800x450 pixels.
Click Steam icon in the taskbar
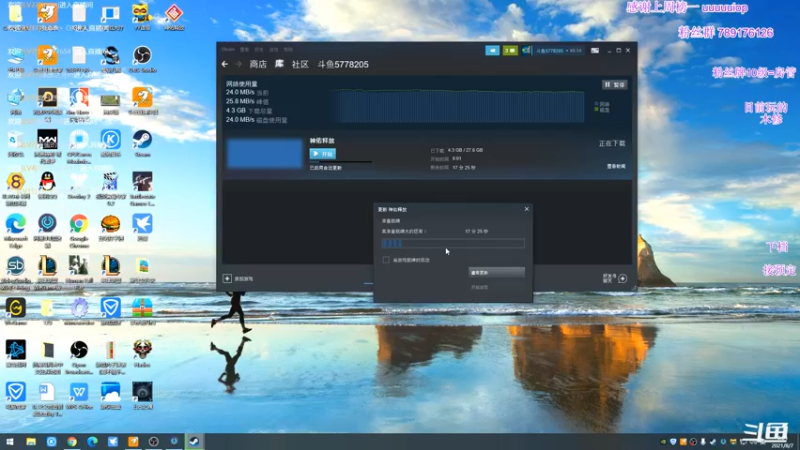click(x=194, y=441)
